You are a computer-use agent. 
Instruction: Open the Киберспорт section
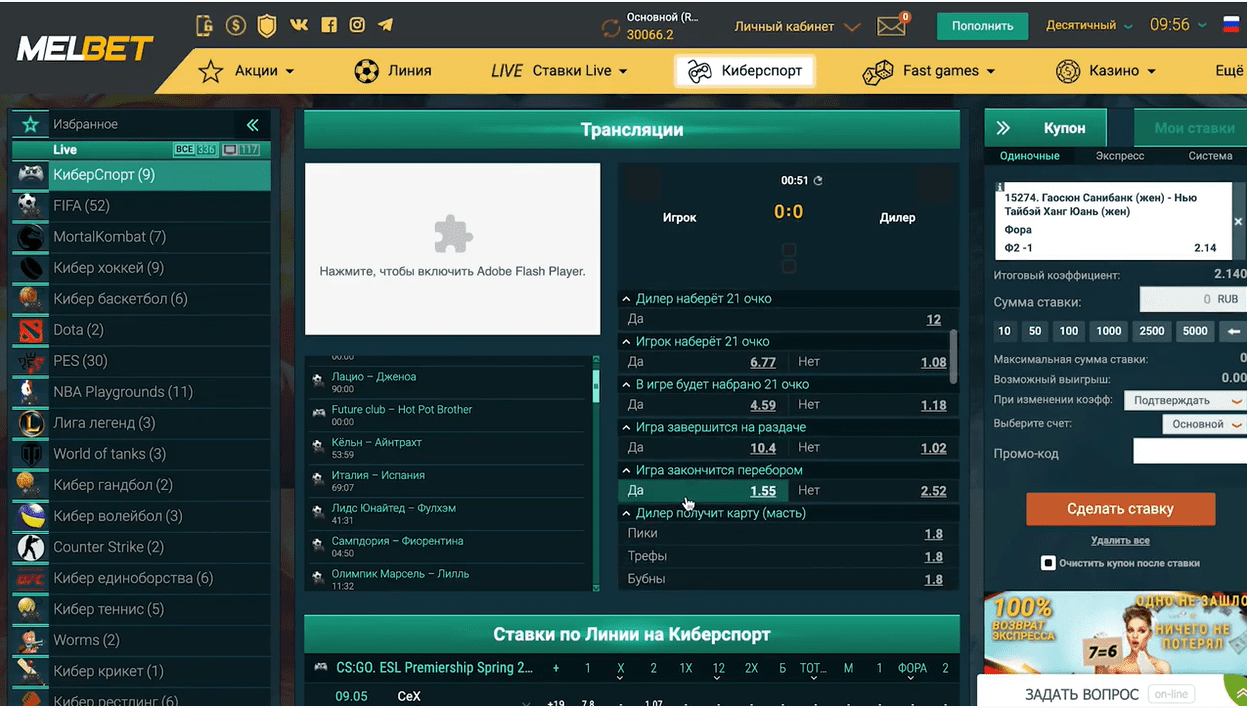(x=744, y=71)
